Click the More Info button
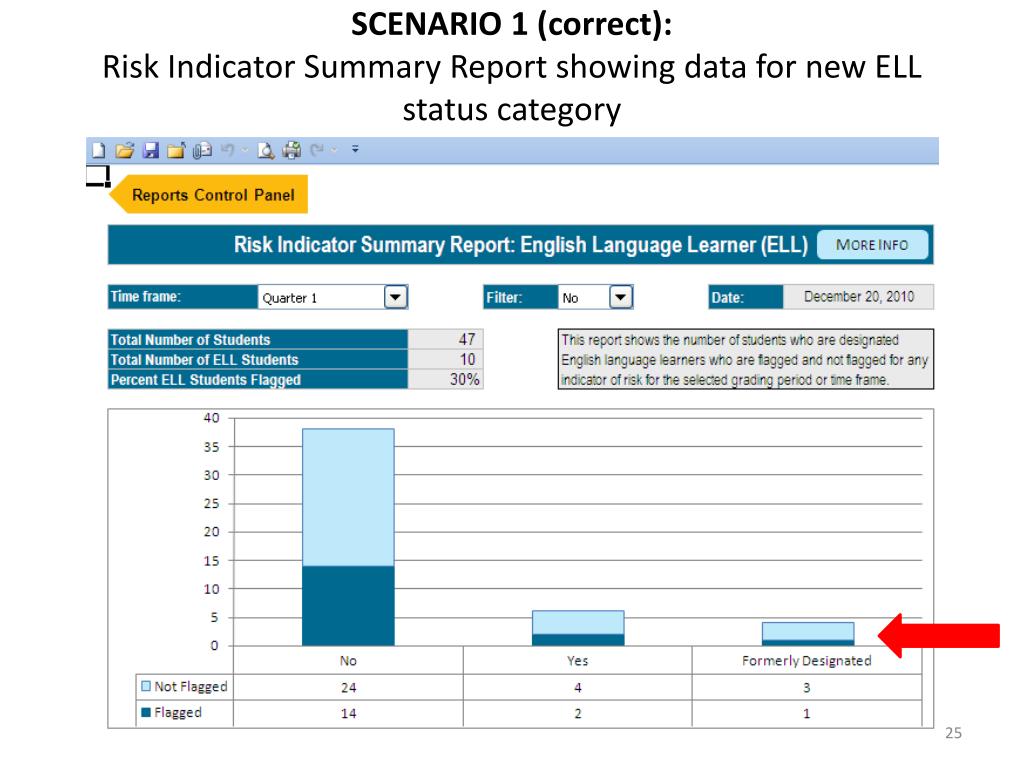The image size is (1024, 768). coord(872,245)
